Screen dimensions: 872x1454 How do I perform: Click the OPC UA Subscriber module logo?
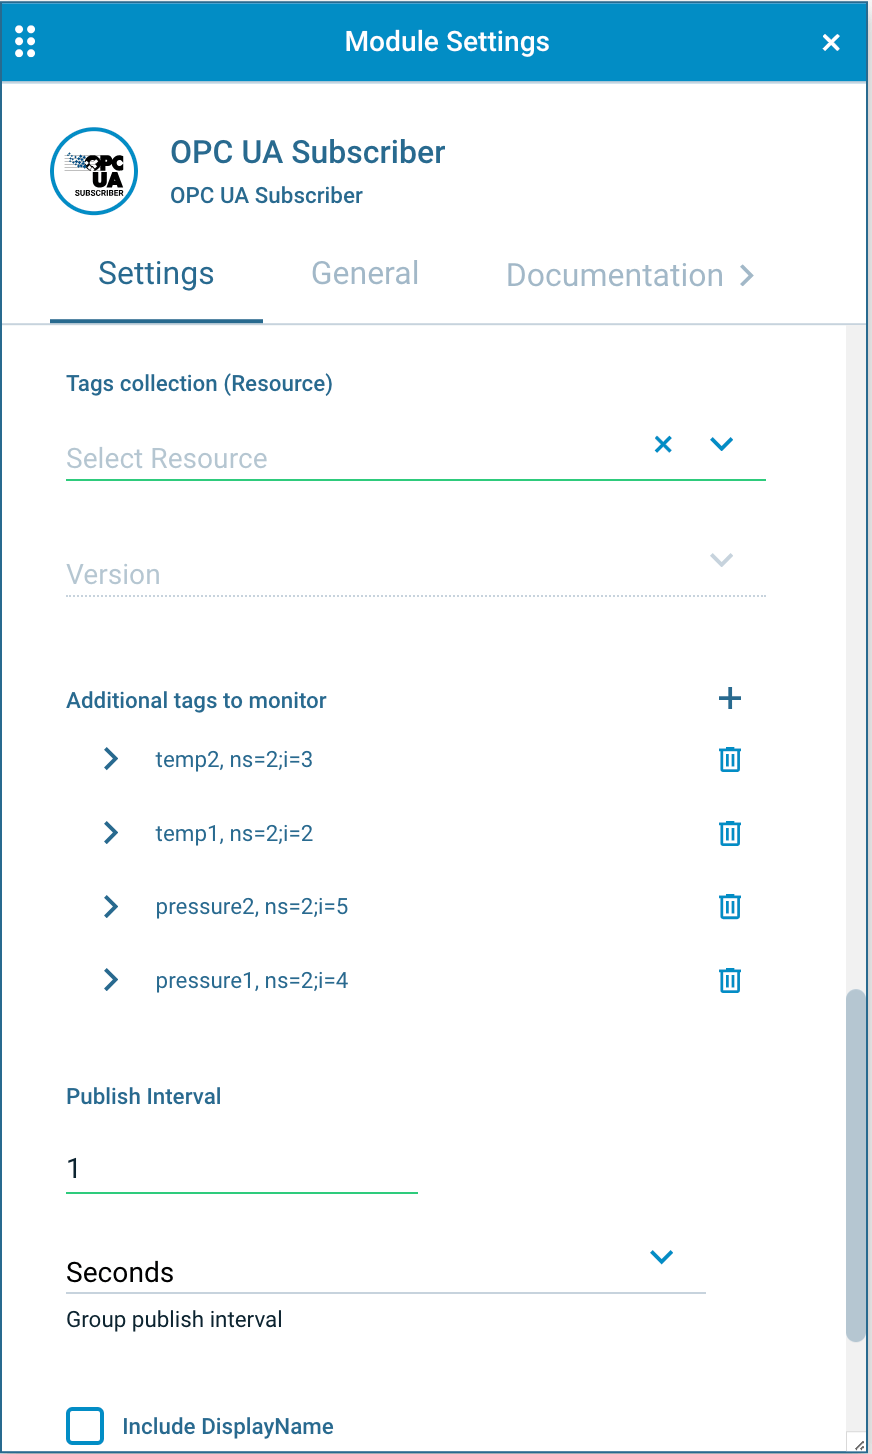93,170
